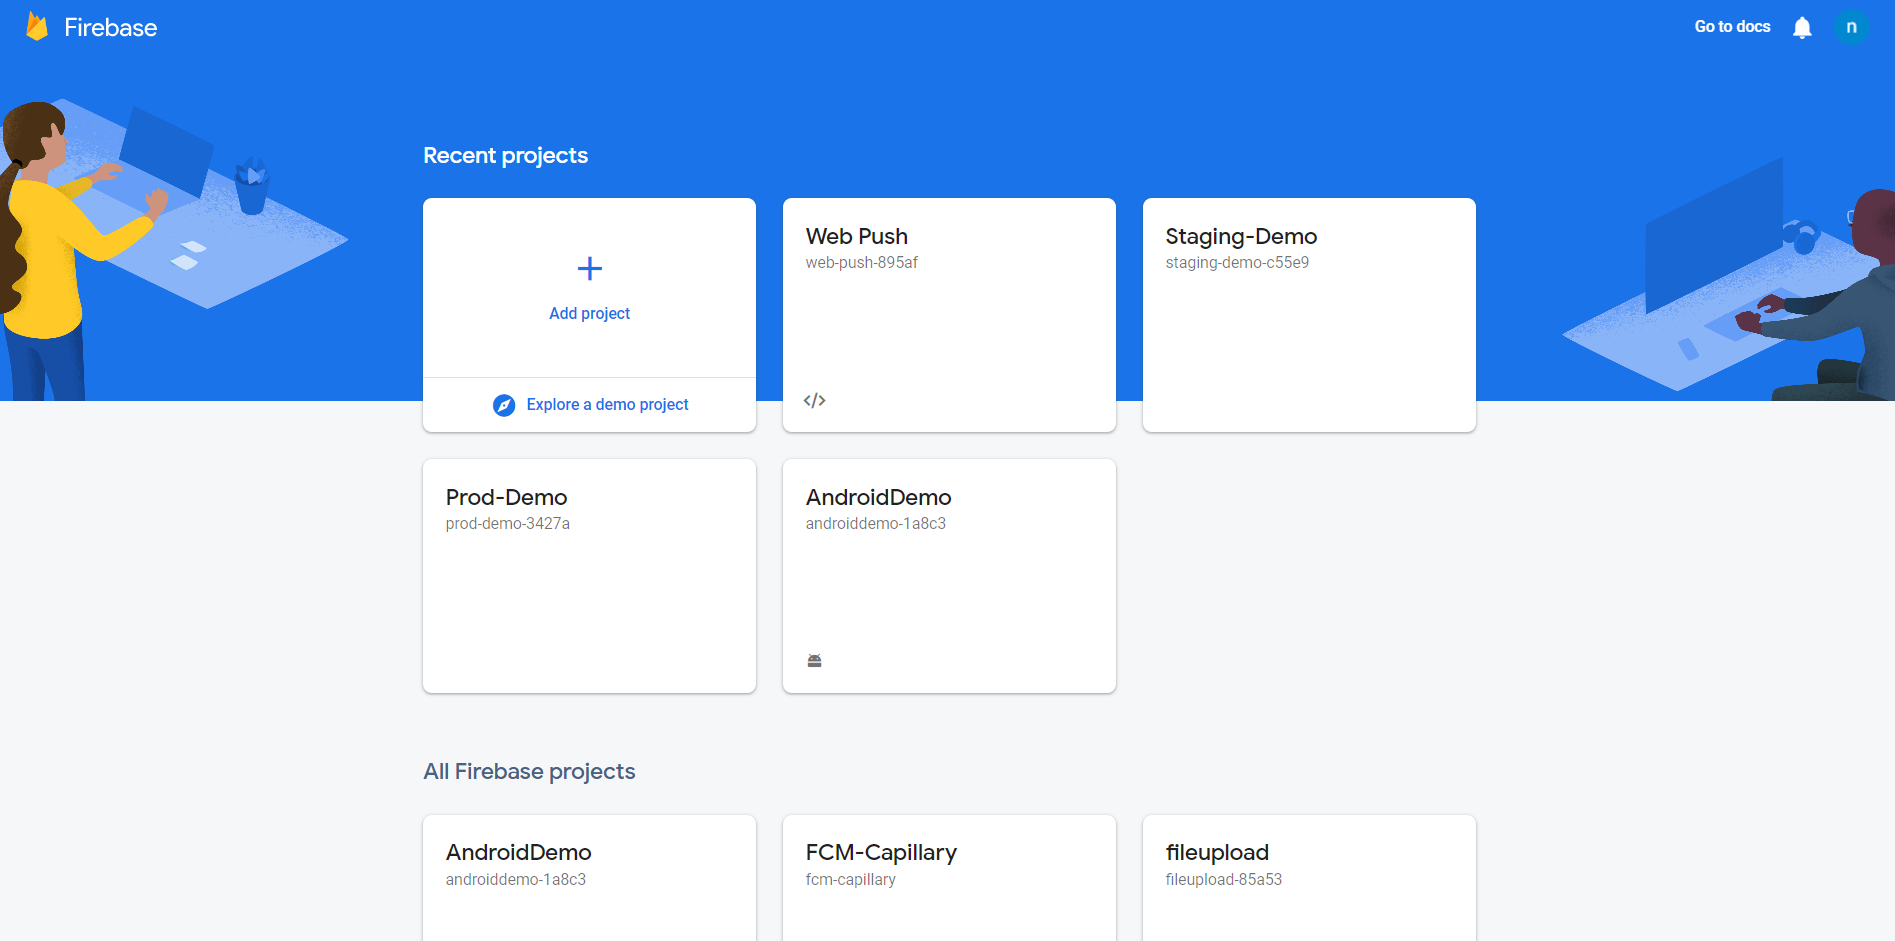Click project ID staging-demo-c55e9
Screen dimensions: 1895x941
(1237, 262)
